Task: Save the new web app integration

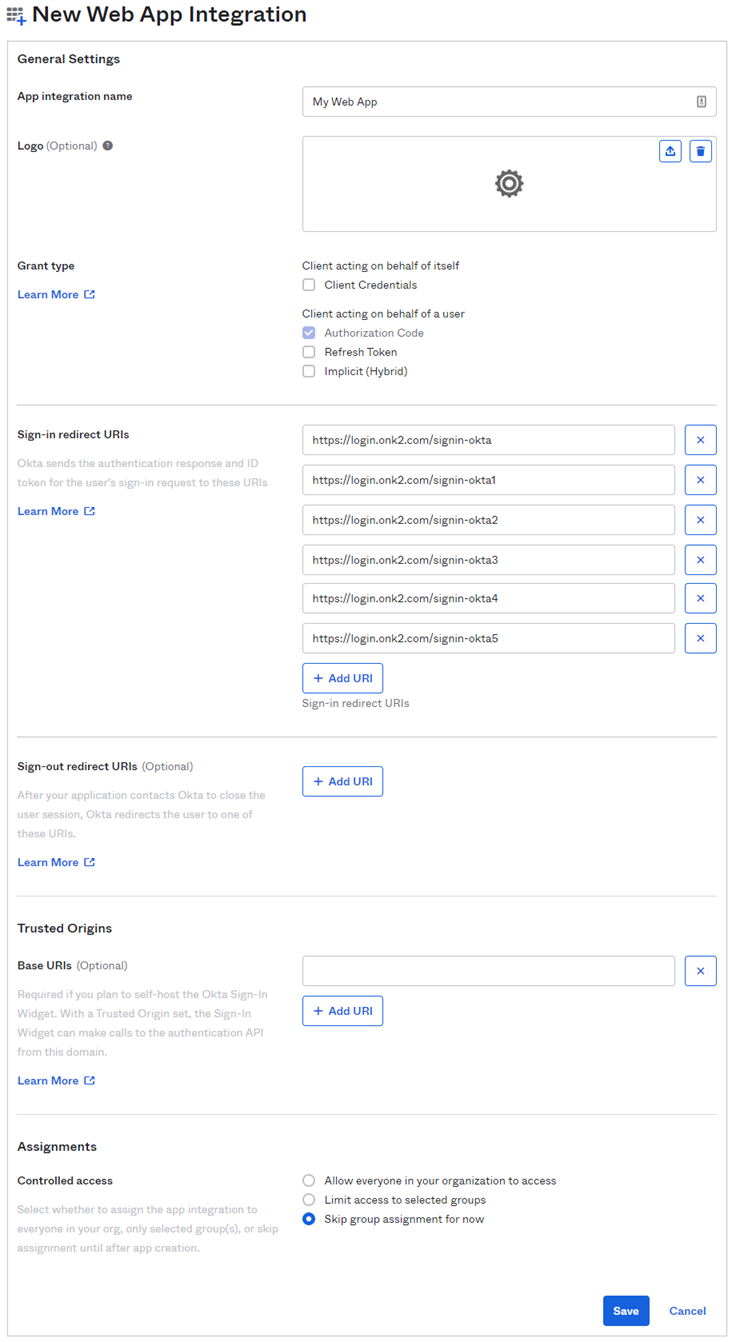Action: click(625, 1311)
